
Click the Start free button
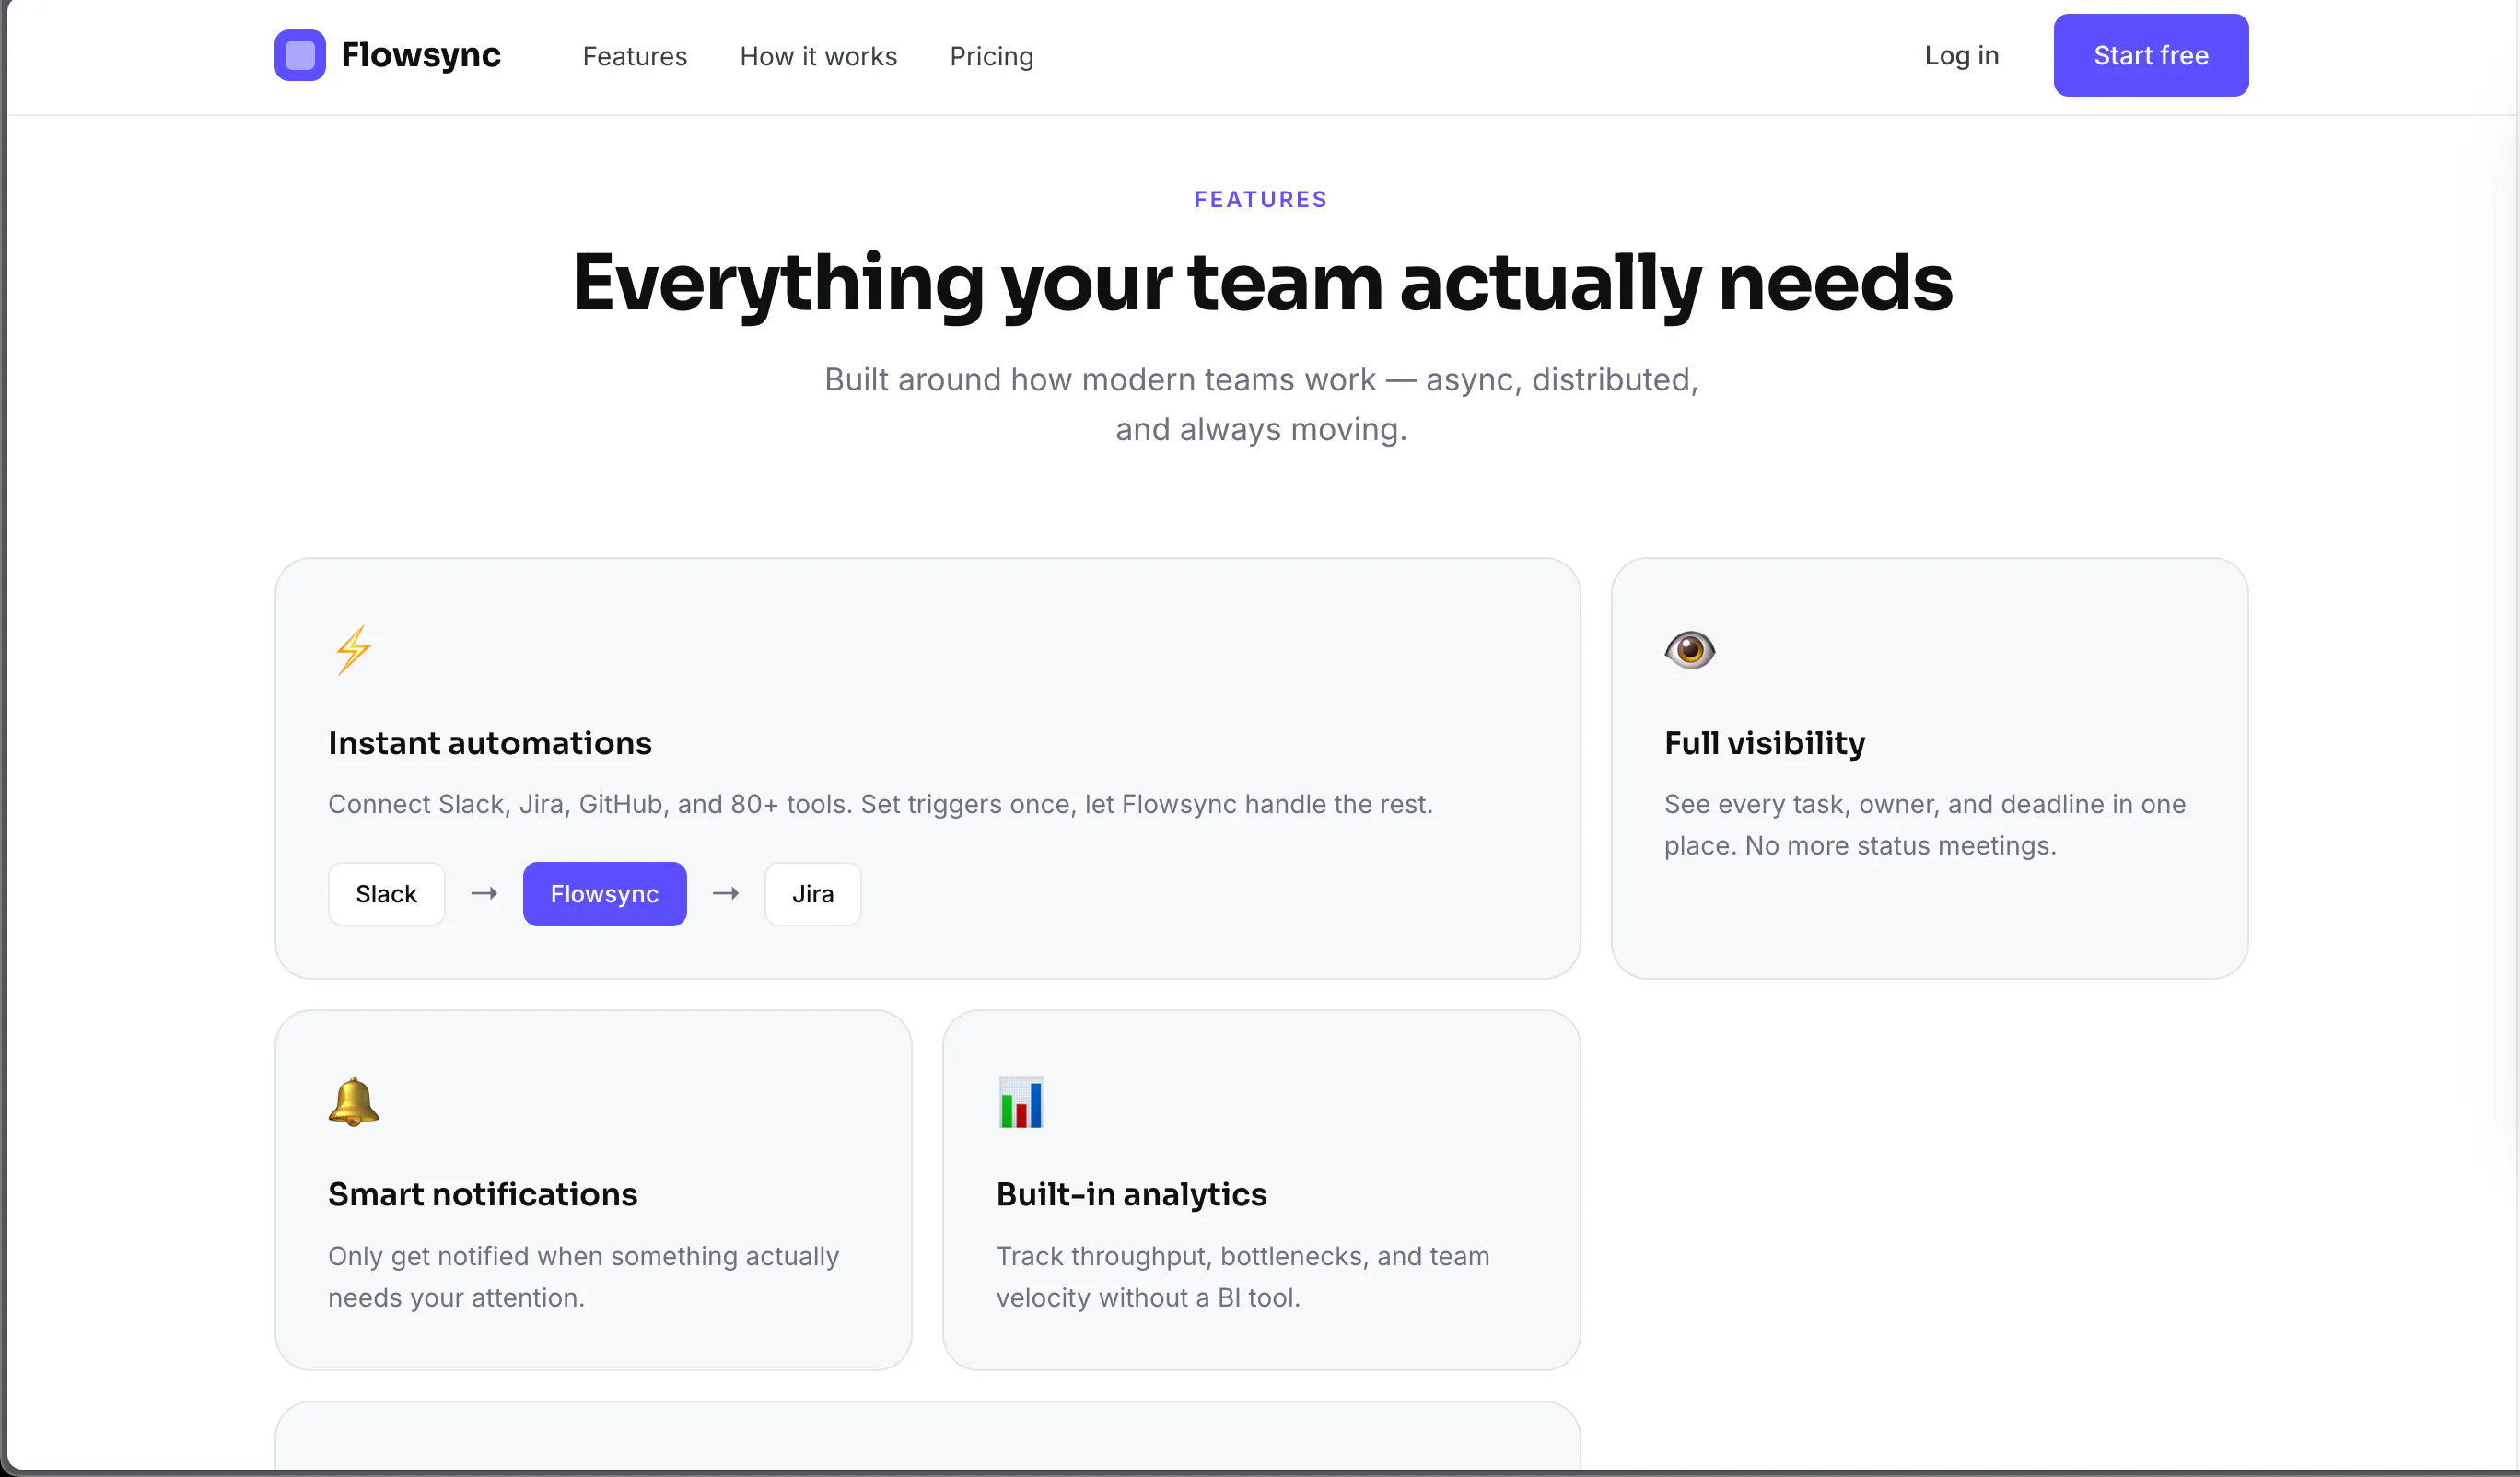coord(2150,55)
